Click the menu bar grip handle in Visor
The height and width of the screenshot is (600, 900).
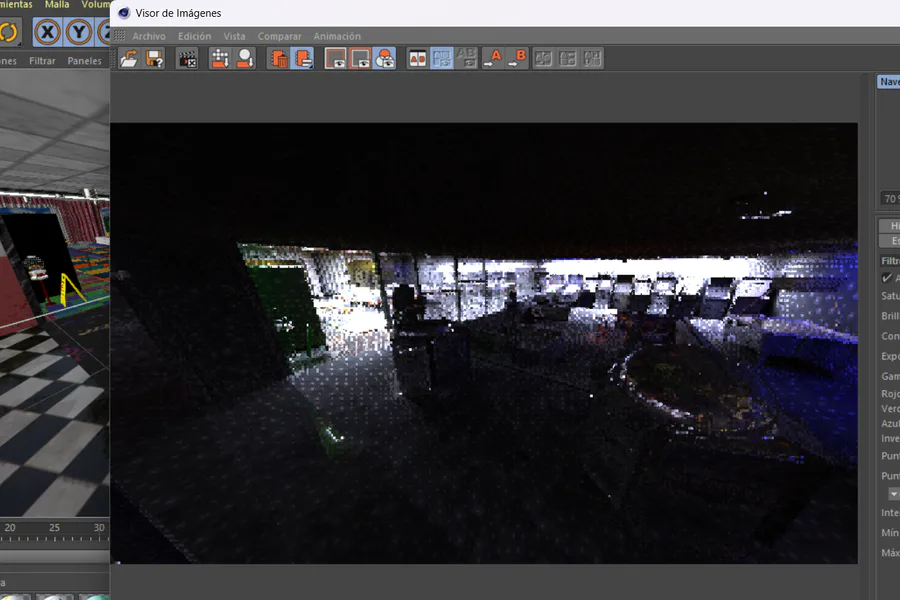point(119,36)
